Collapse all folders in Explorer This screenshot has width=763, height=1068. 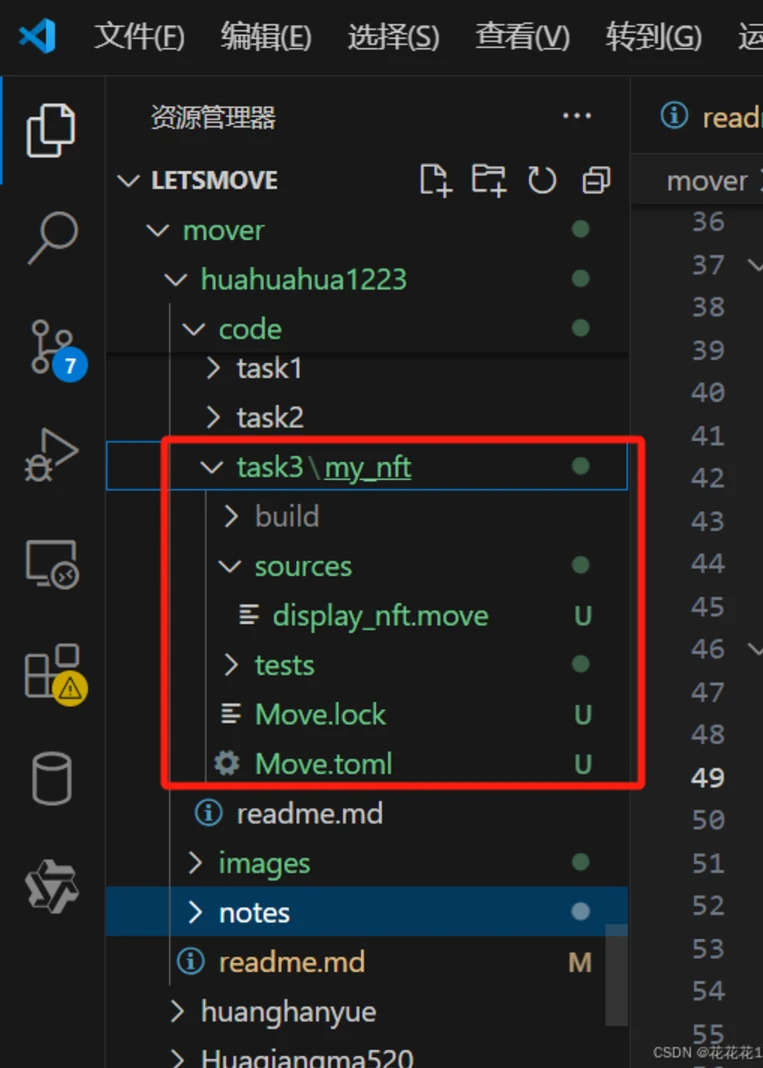pyautogui.click(x=596, y=180)
